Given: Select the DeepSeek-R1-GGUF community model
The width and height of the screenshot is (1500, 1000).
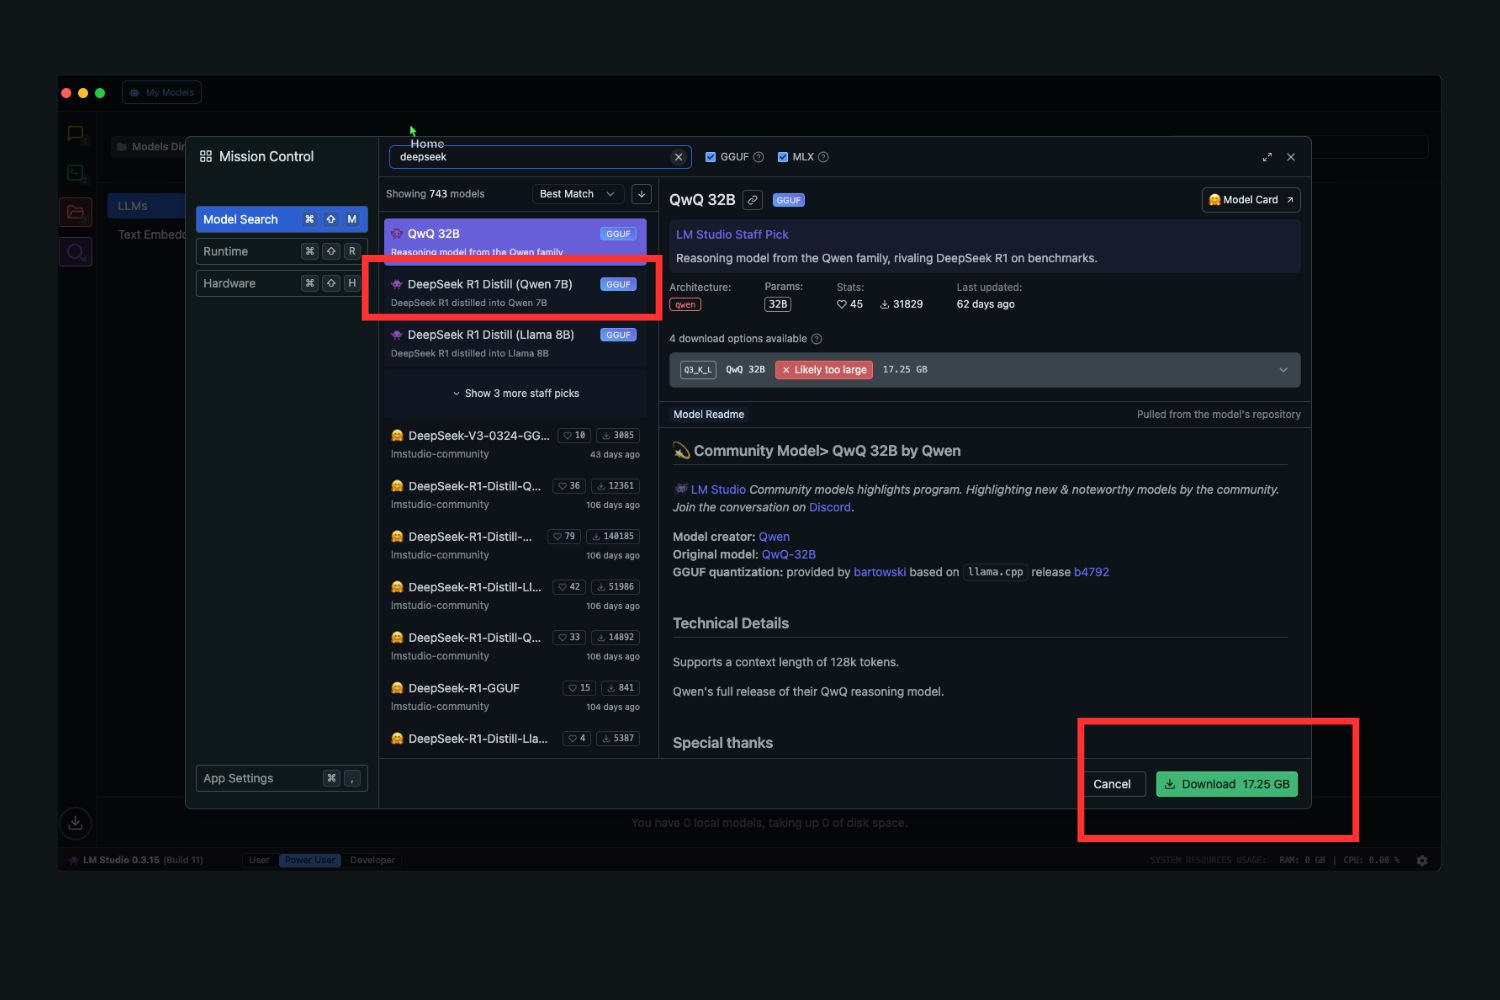Looking at the screenshot, I should click(x=516, y=697).
